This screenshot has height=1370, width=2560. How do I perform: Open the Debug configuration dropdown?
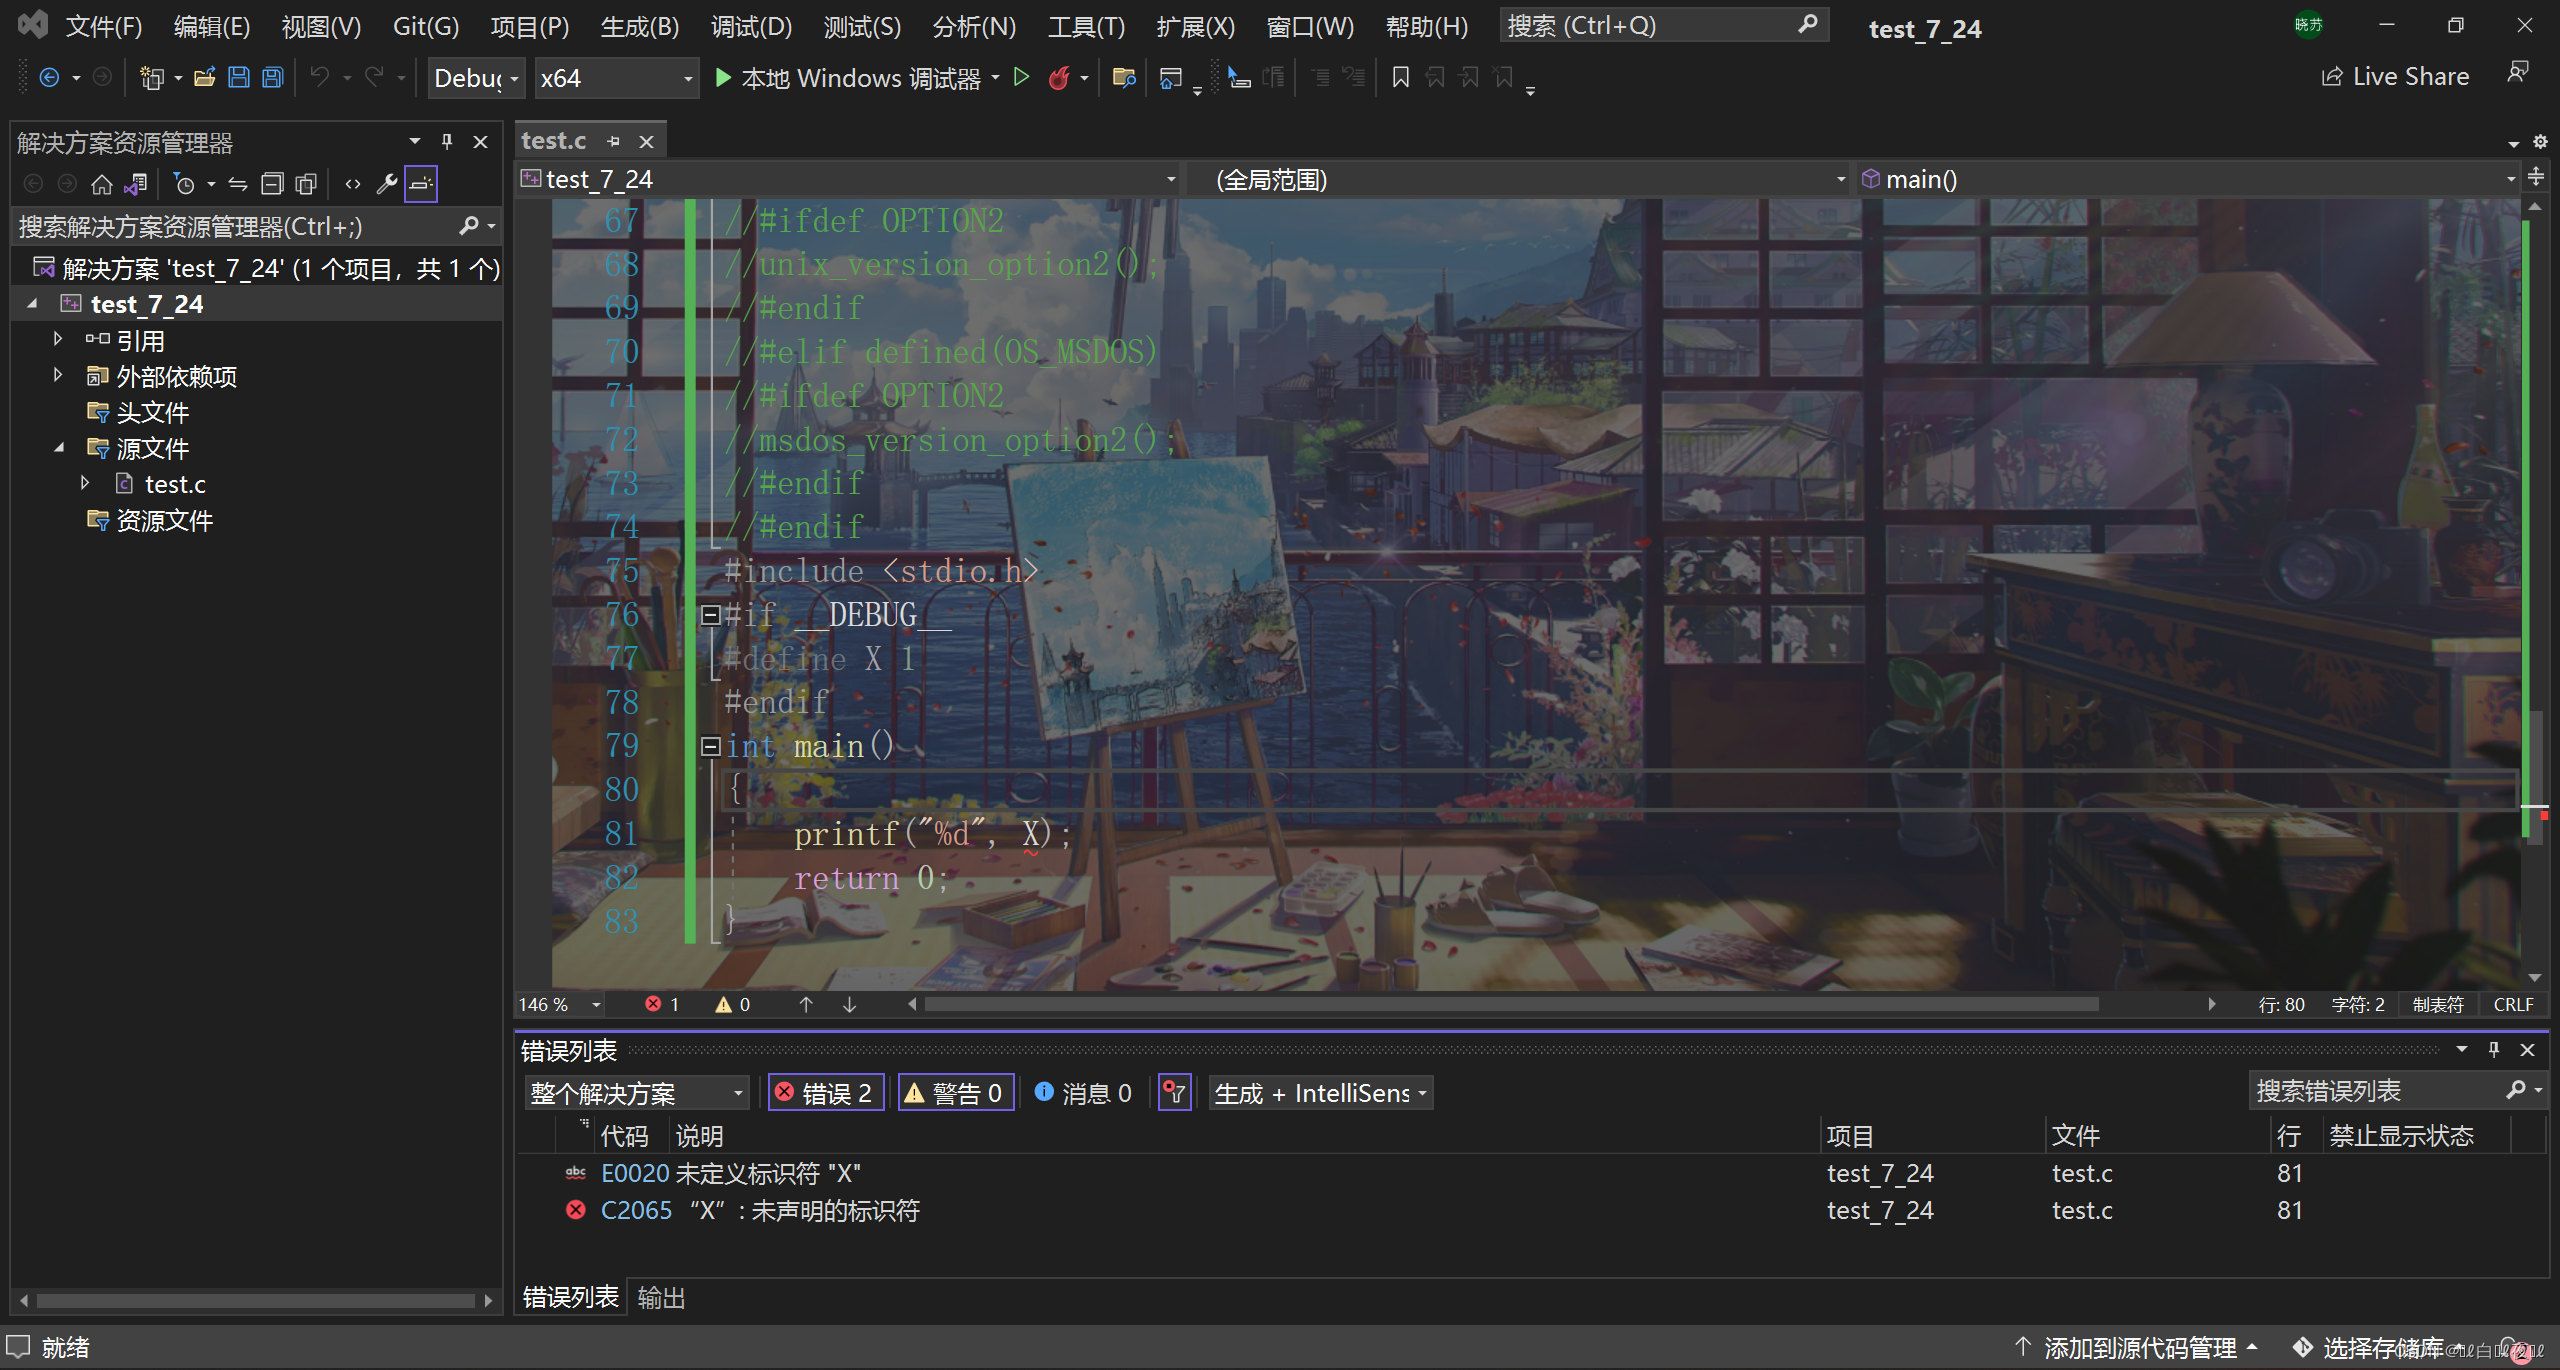(x=476, y=78)
